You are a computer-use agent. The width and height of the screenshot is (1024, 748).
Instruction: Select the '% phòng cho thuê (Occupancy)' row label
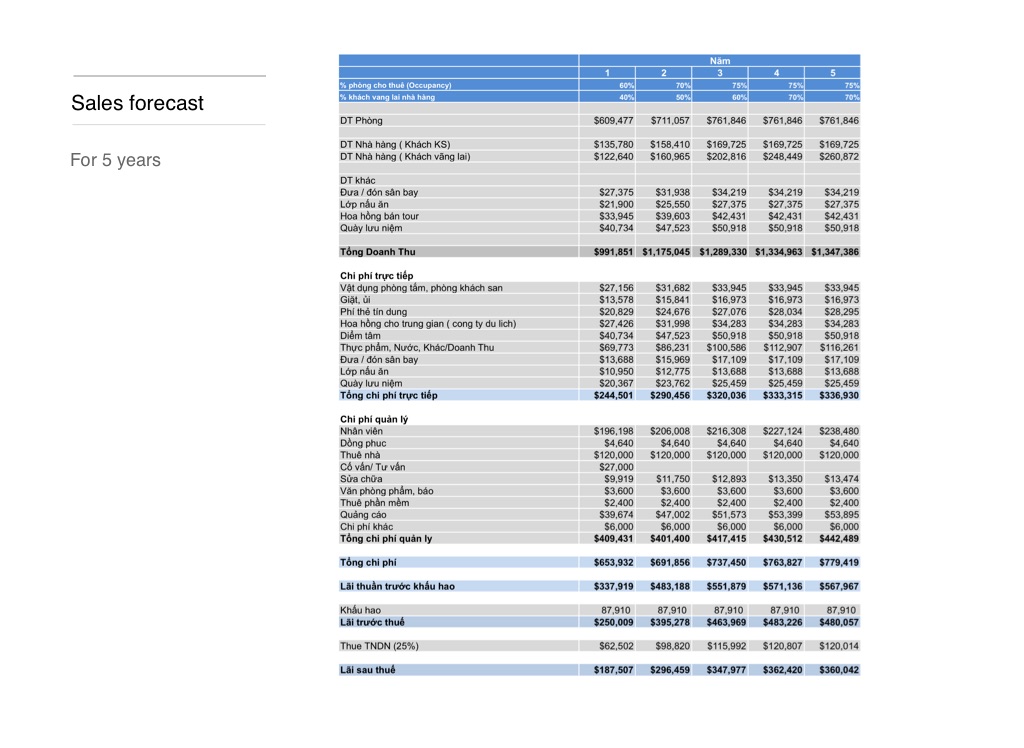[x=390, y=85]
